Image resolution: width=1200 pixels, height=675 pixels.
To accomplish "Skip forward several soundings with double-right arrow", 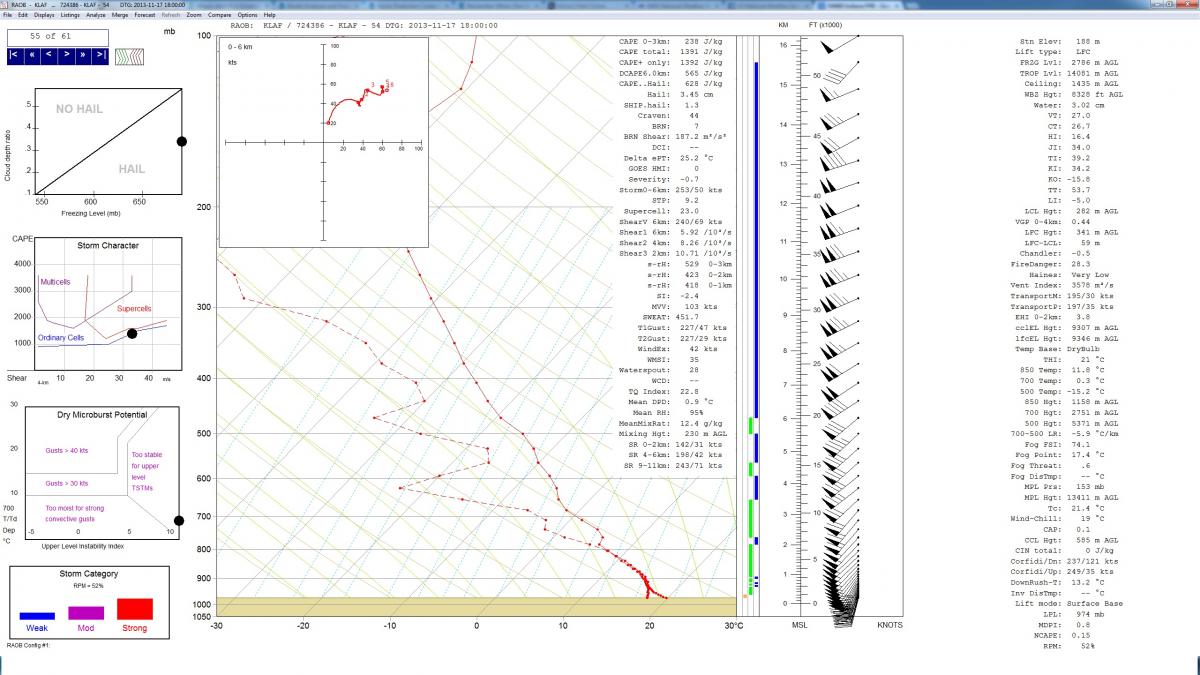I will [x=83, y=56].
